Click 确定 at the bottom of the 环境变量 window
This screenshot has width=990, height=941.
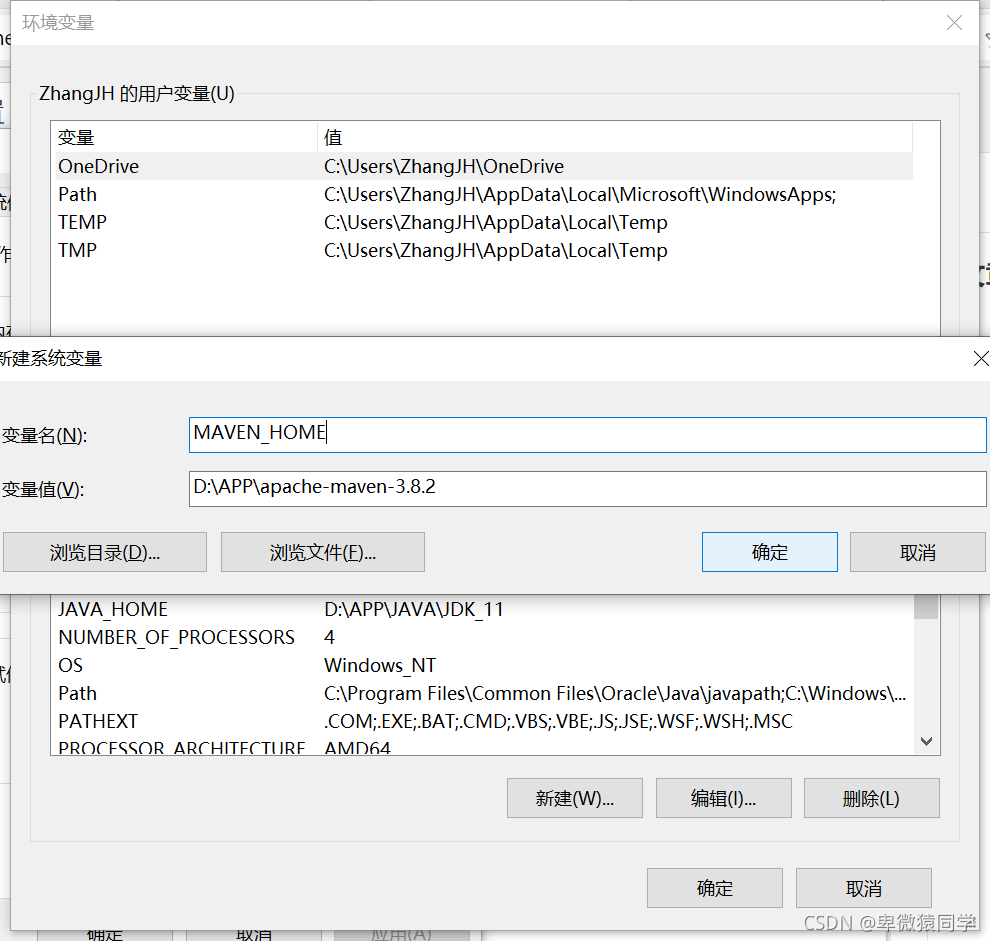[715, 888]
